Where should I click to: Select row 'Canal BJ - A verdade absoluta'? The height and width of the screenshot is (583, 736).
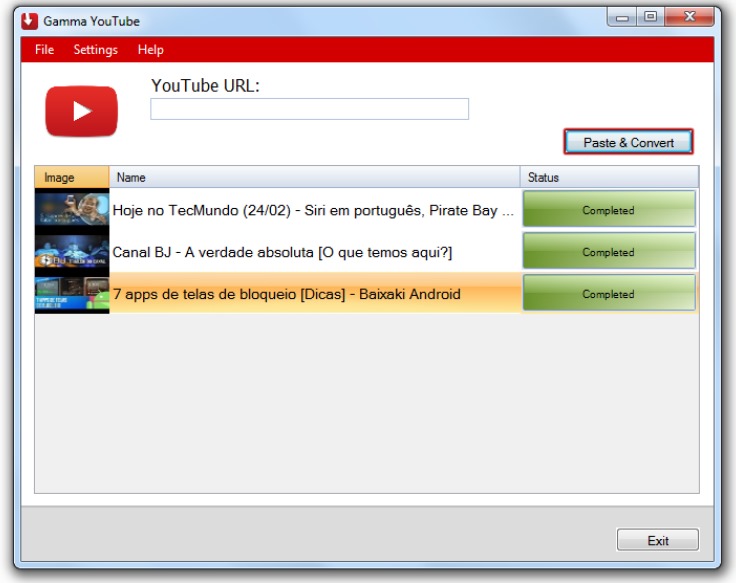click(367, 252)
